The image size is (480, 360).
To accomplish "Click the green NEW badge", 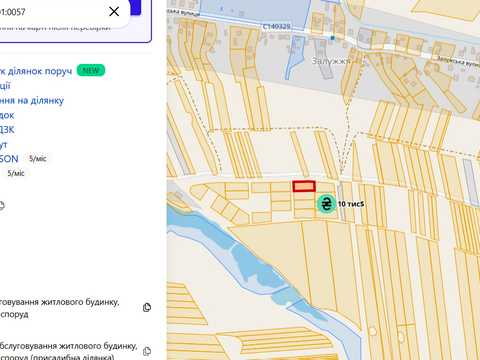I will 91,70.
